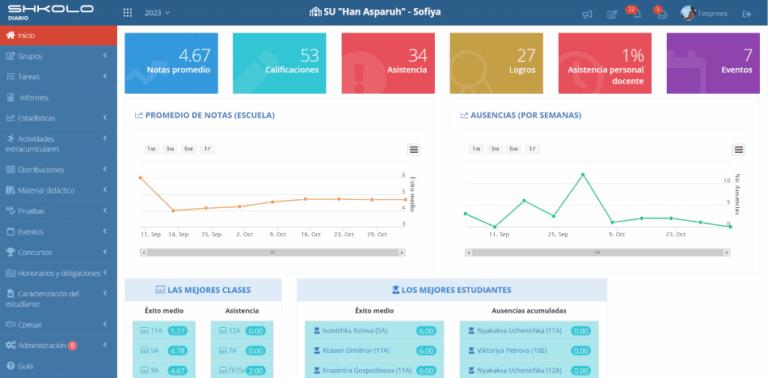Click the Administración gears icon

tap(10, 345)
